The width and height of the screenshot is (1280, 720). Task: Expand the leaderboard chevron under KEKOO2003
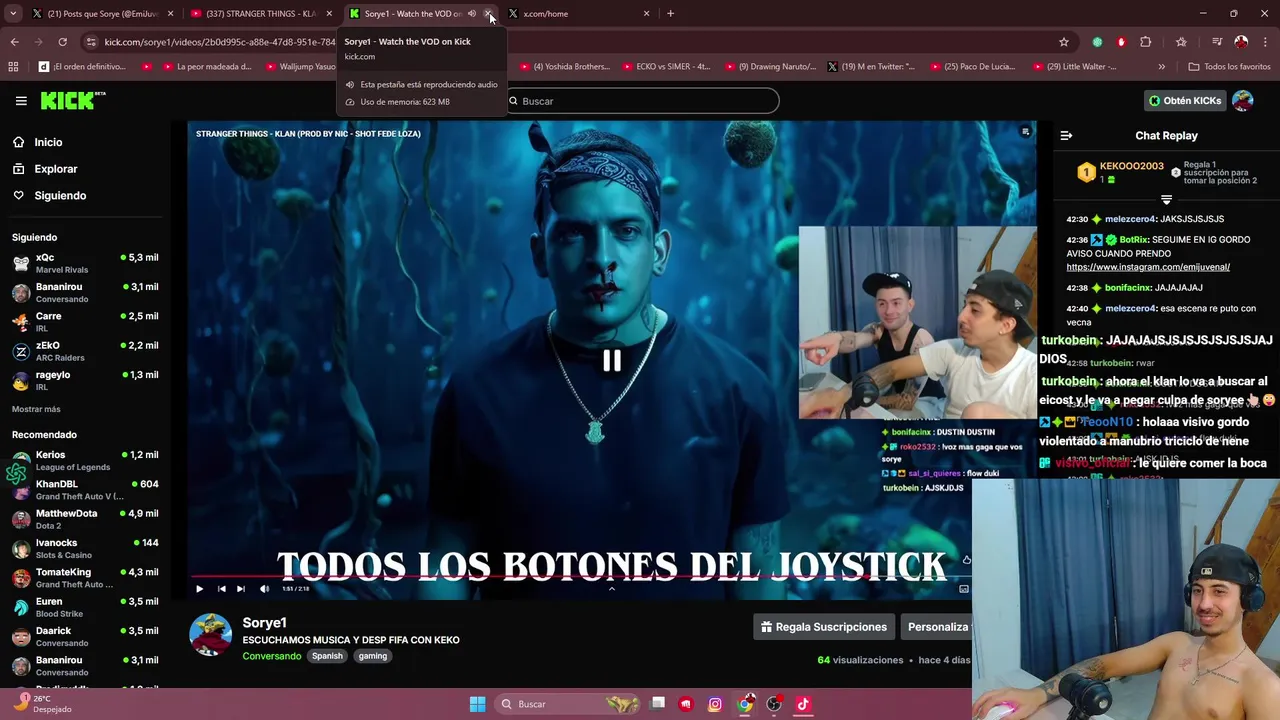tap(1166, 199)
